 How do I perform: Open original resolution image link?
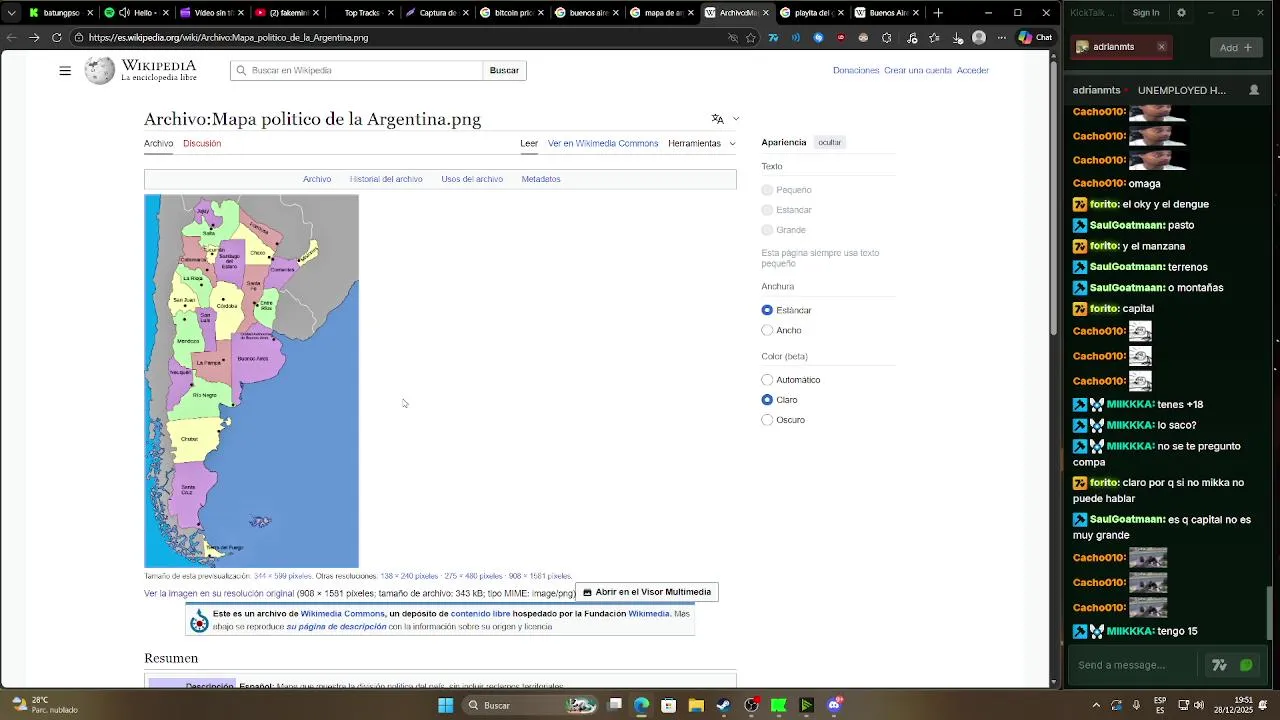click(x=219, y=593)
